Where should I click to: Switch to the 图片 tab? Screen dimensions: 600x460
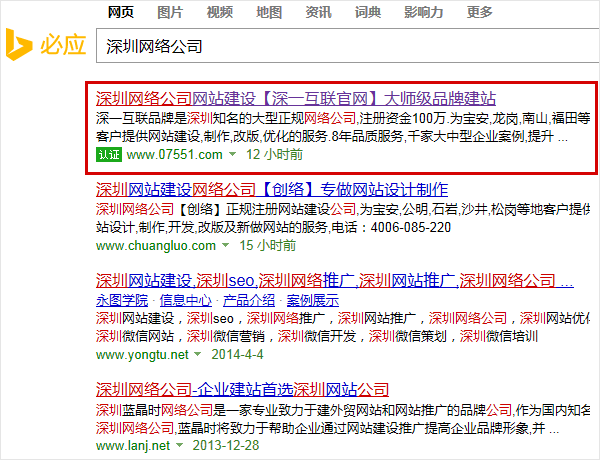(x=170, y=12)
